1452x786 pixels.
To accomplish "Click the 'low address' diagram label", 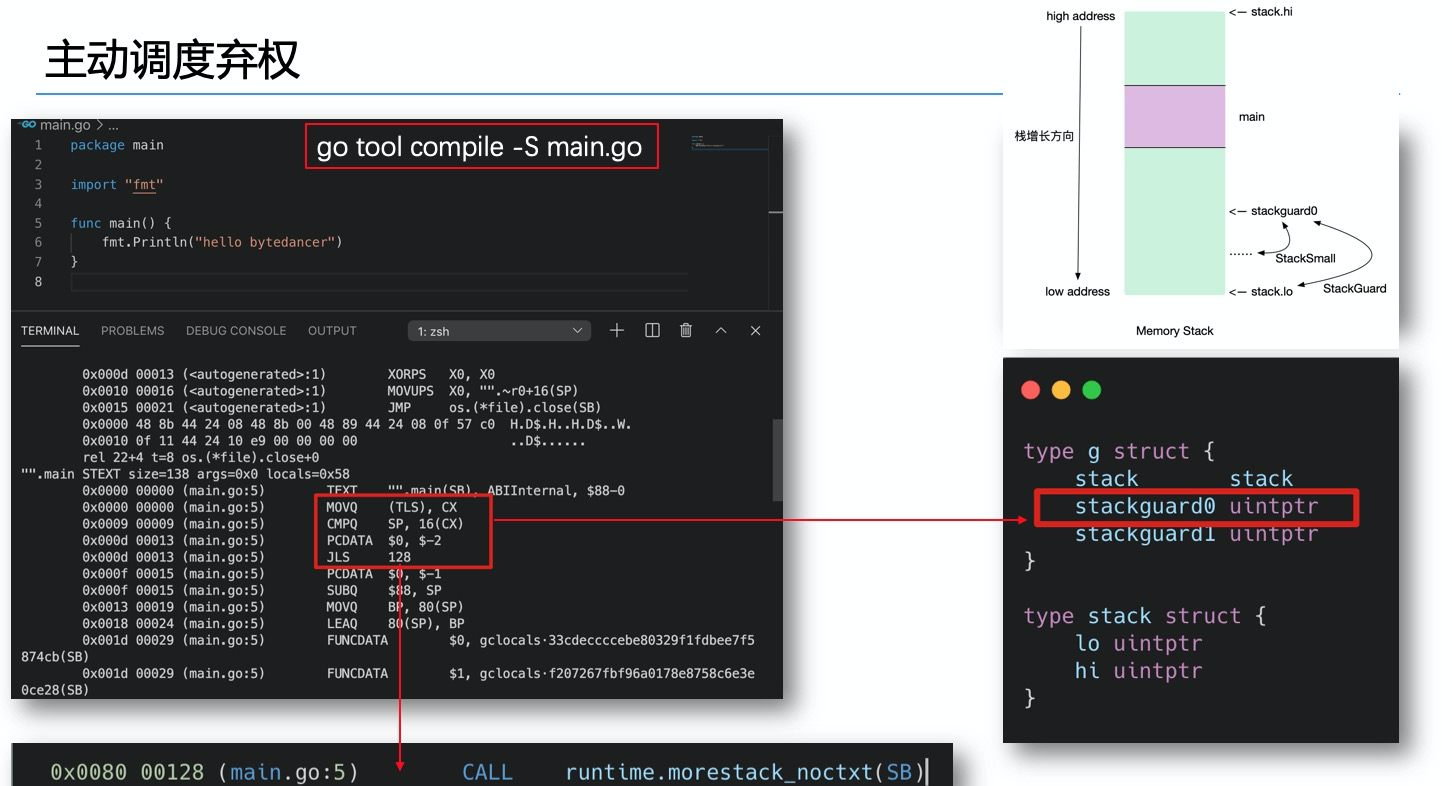I will coord(1077,292).
